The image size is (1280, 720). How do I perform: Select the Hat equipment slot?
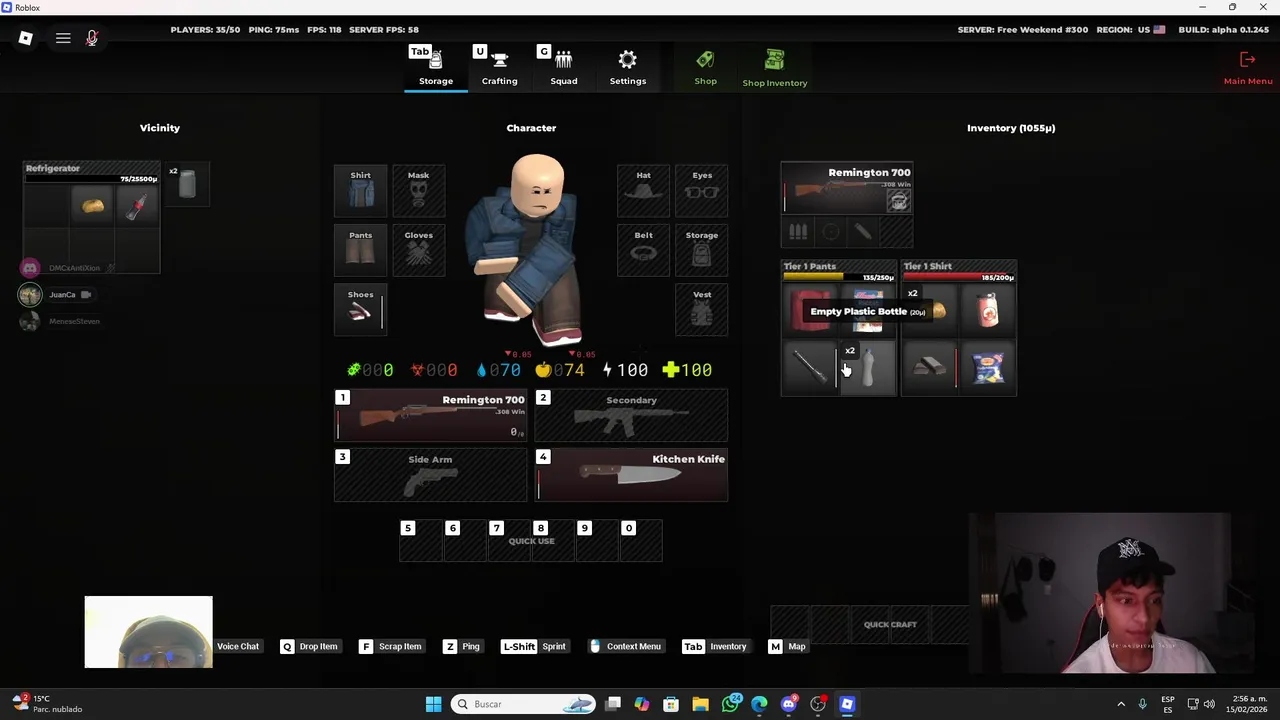643,190
